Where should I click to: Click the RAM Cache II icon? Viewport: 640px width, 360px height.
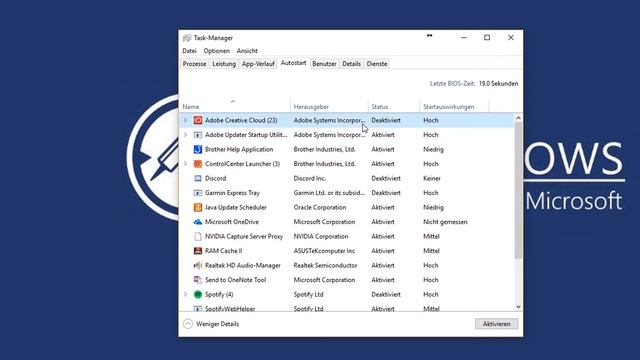tap(198, 251)
